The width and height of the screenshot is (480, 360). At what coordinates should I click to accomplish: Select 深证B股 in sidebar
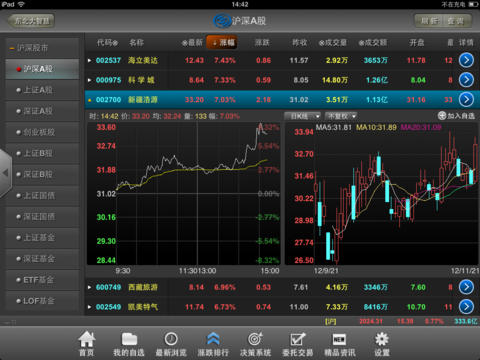tap(42, 174)
